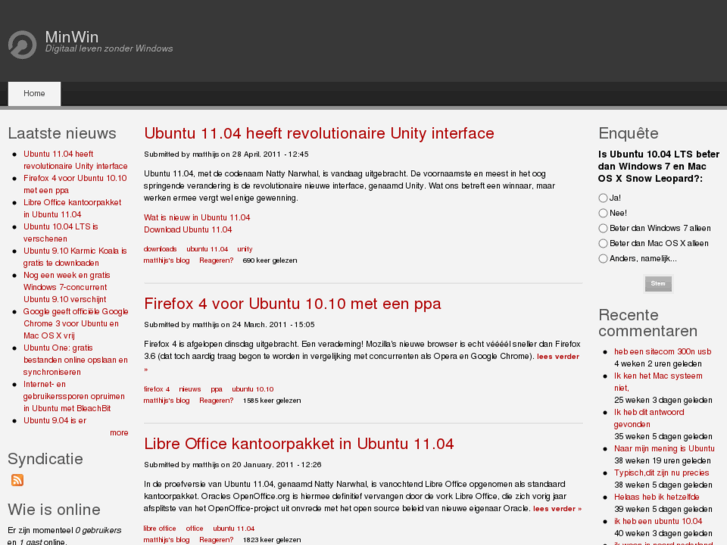This screenshot has height=545, width=727.
Task: Open sidebar news 'Ubuntu 9.04 is er'
Action: 55,421
